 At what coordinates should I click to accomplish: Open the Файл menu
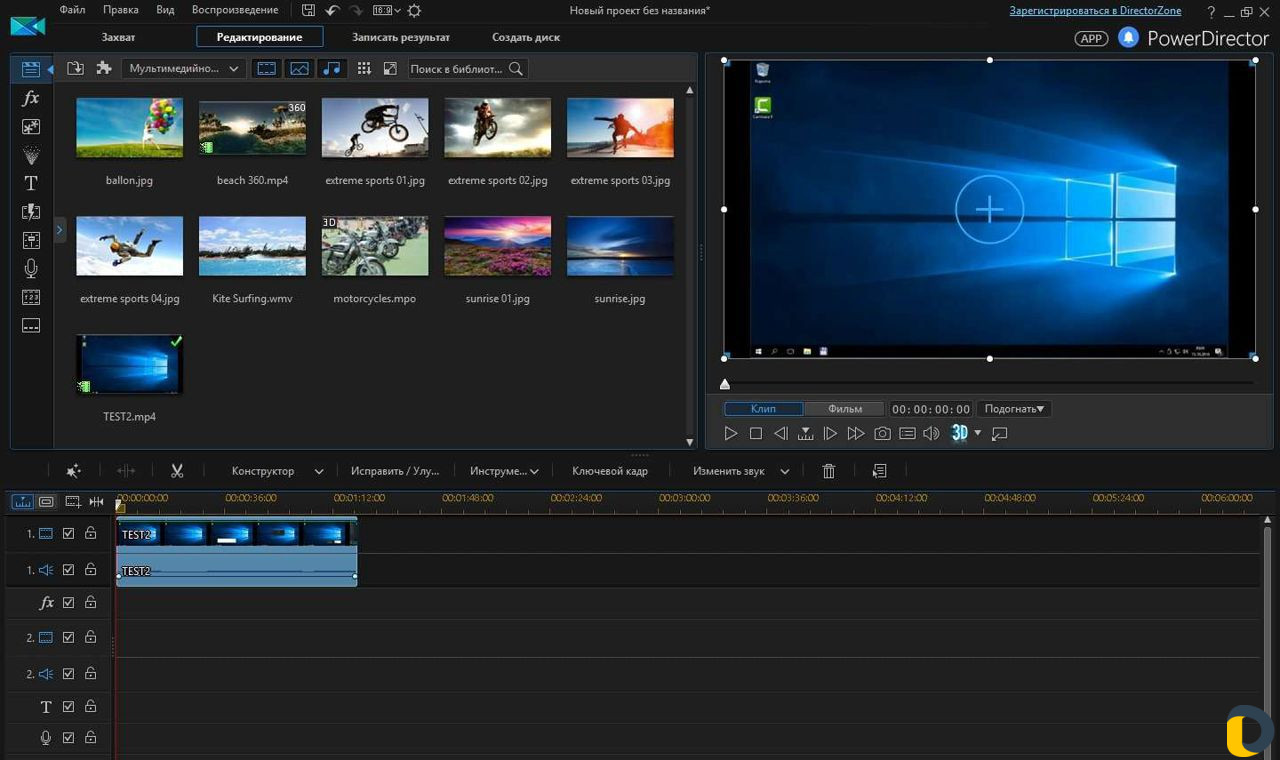pyautogui.click(x=72, y=10)
